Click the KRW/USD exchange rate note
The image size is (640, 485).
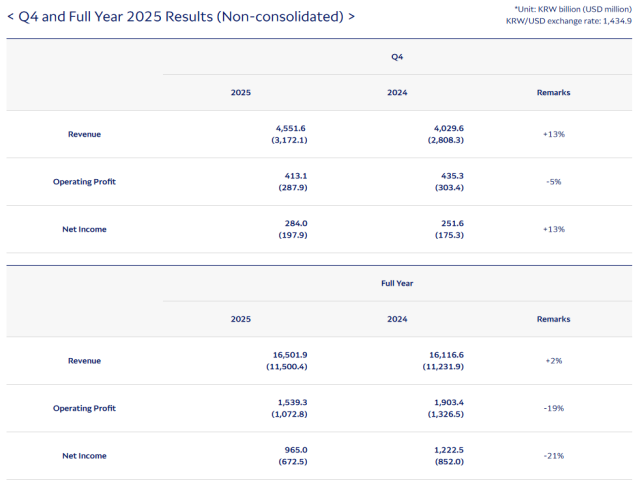(570, 21)
